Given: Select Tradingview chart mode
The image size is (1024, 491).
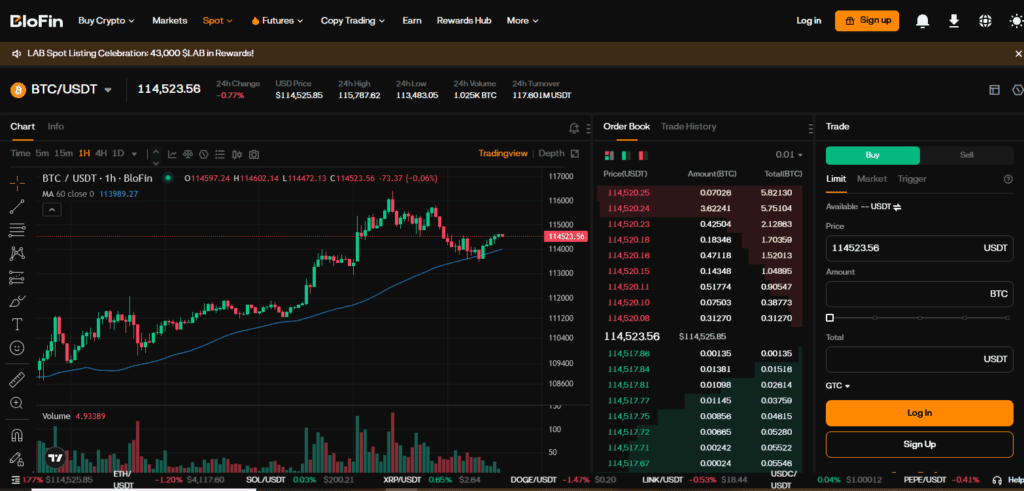Looking at the screenshot, I should pos(503,153).
